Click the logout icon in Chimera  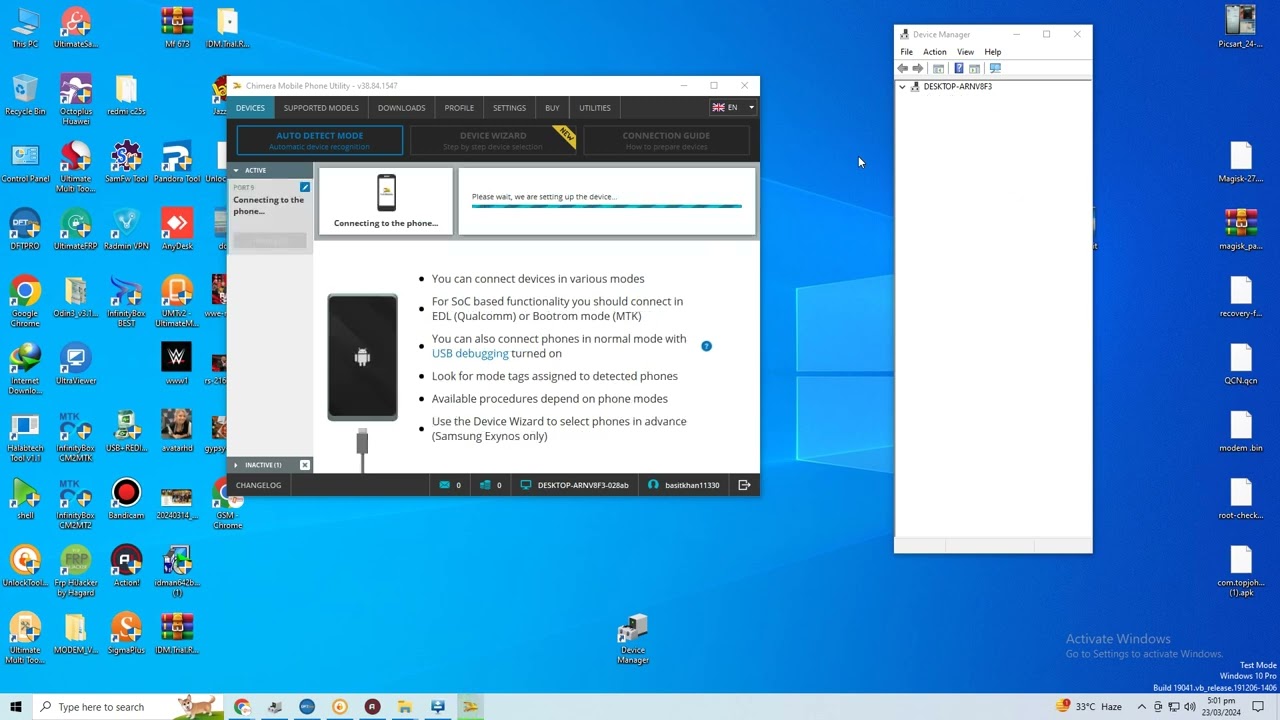pyautogui.click(x=744, y=485)
